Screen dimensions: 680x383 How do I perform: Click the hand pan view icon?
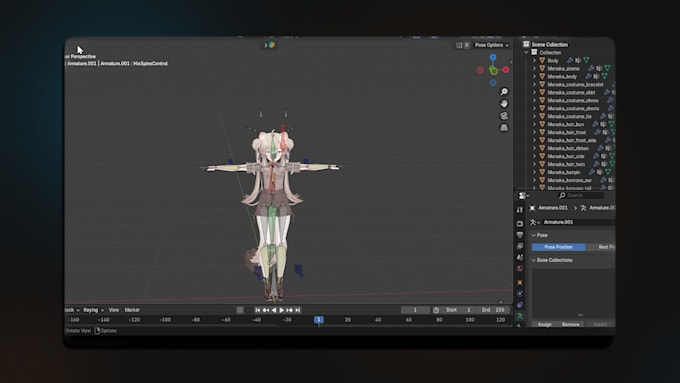pos(504,104)
